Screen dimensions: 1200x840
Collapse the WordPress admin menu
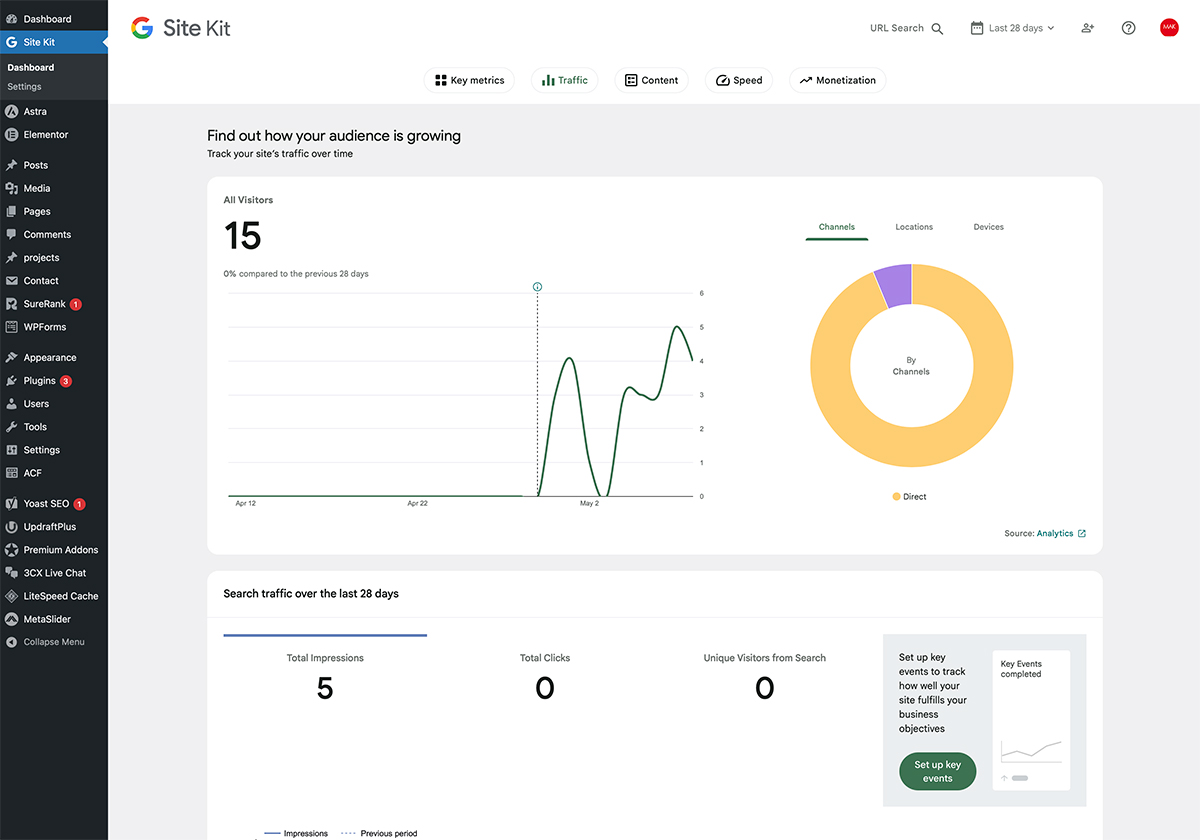[54, 642]
